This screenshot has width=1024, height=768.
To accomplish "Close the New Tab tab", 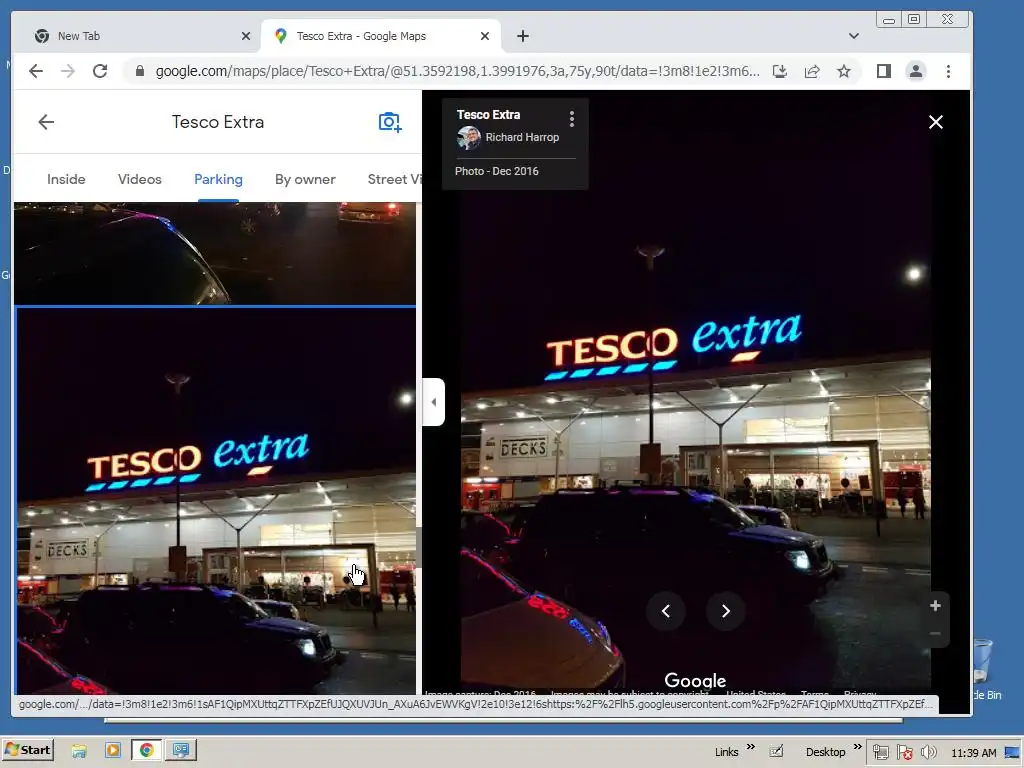I will coord(246,36).
